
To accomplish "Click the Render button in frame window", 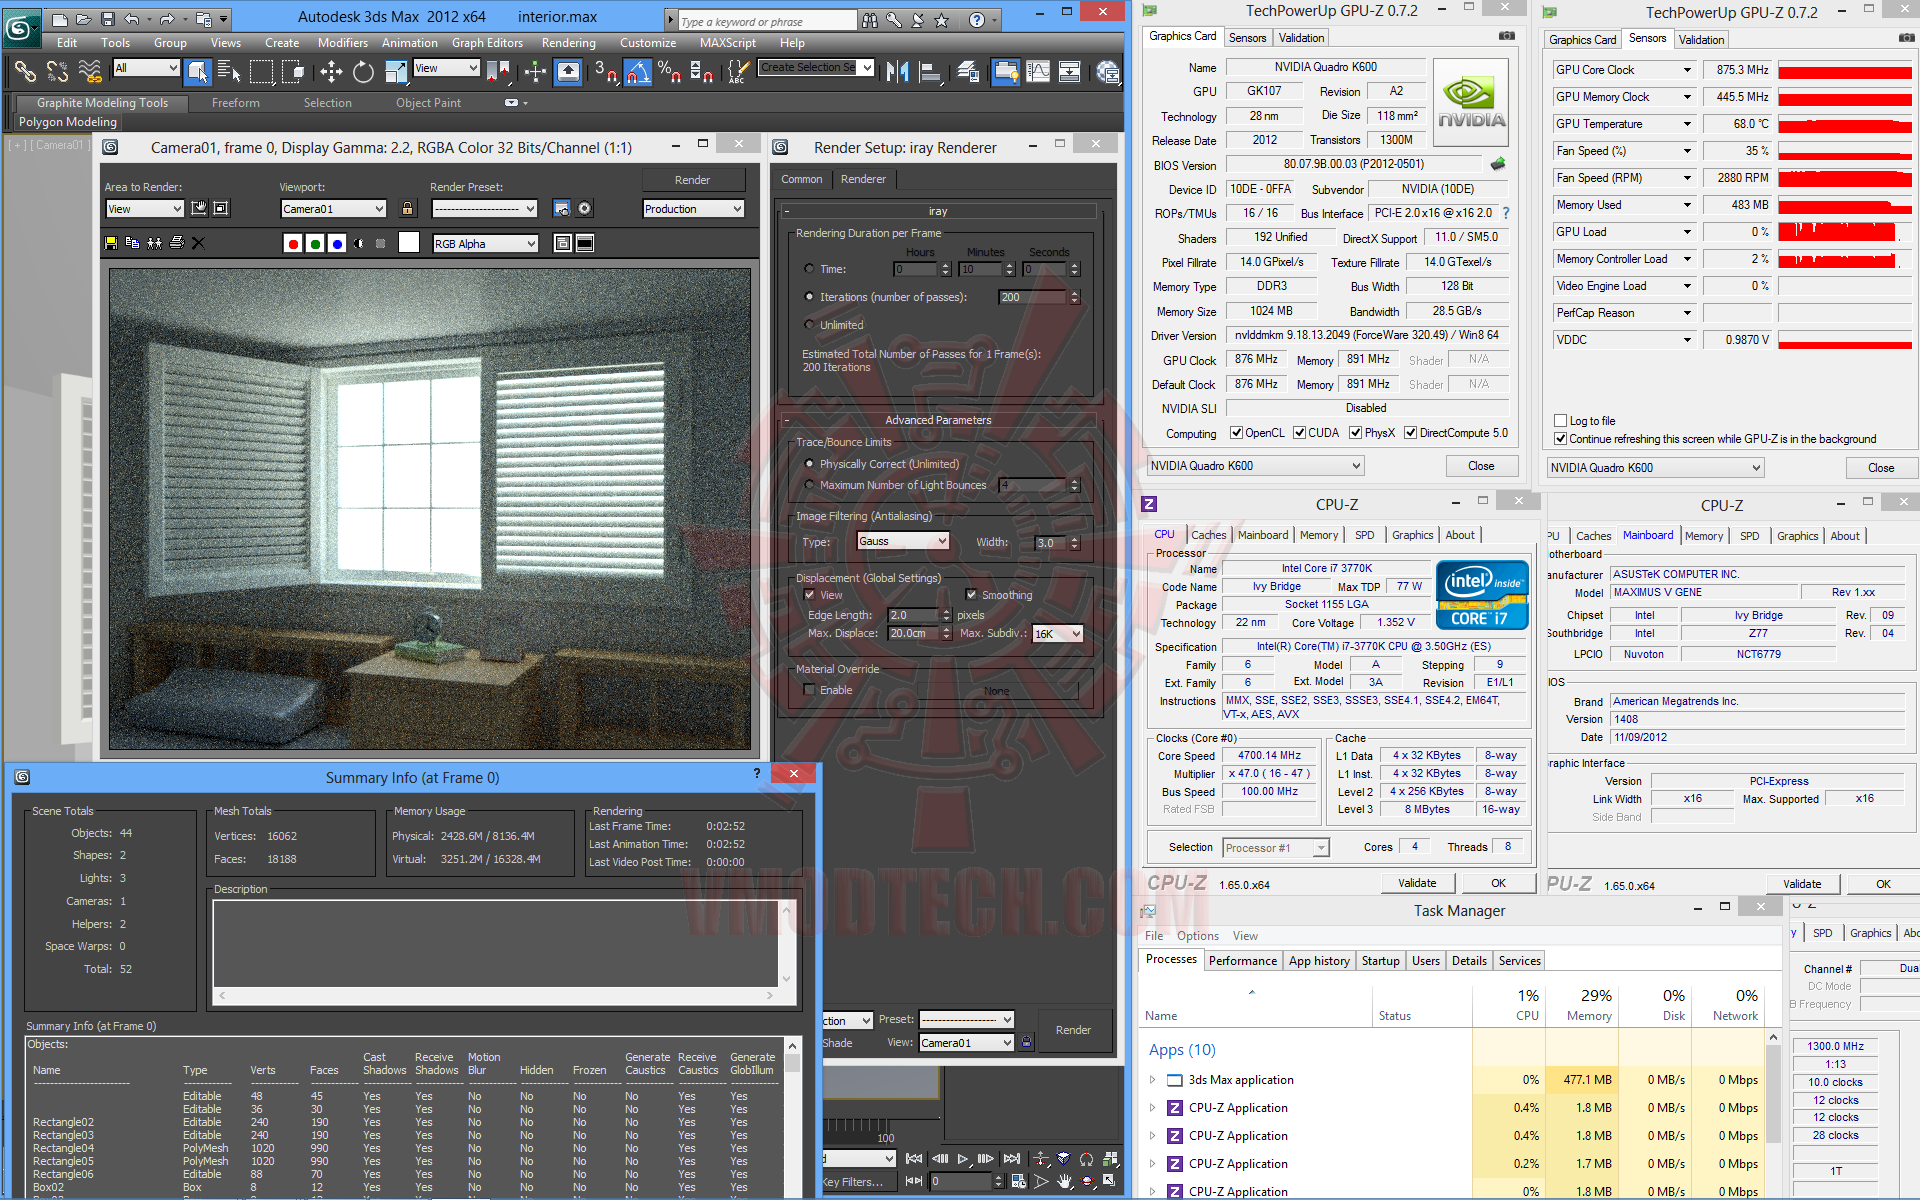I will click(692, 180).
